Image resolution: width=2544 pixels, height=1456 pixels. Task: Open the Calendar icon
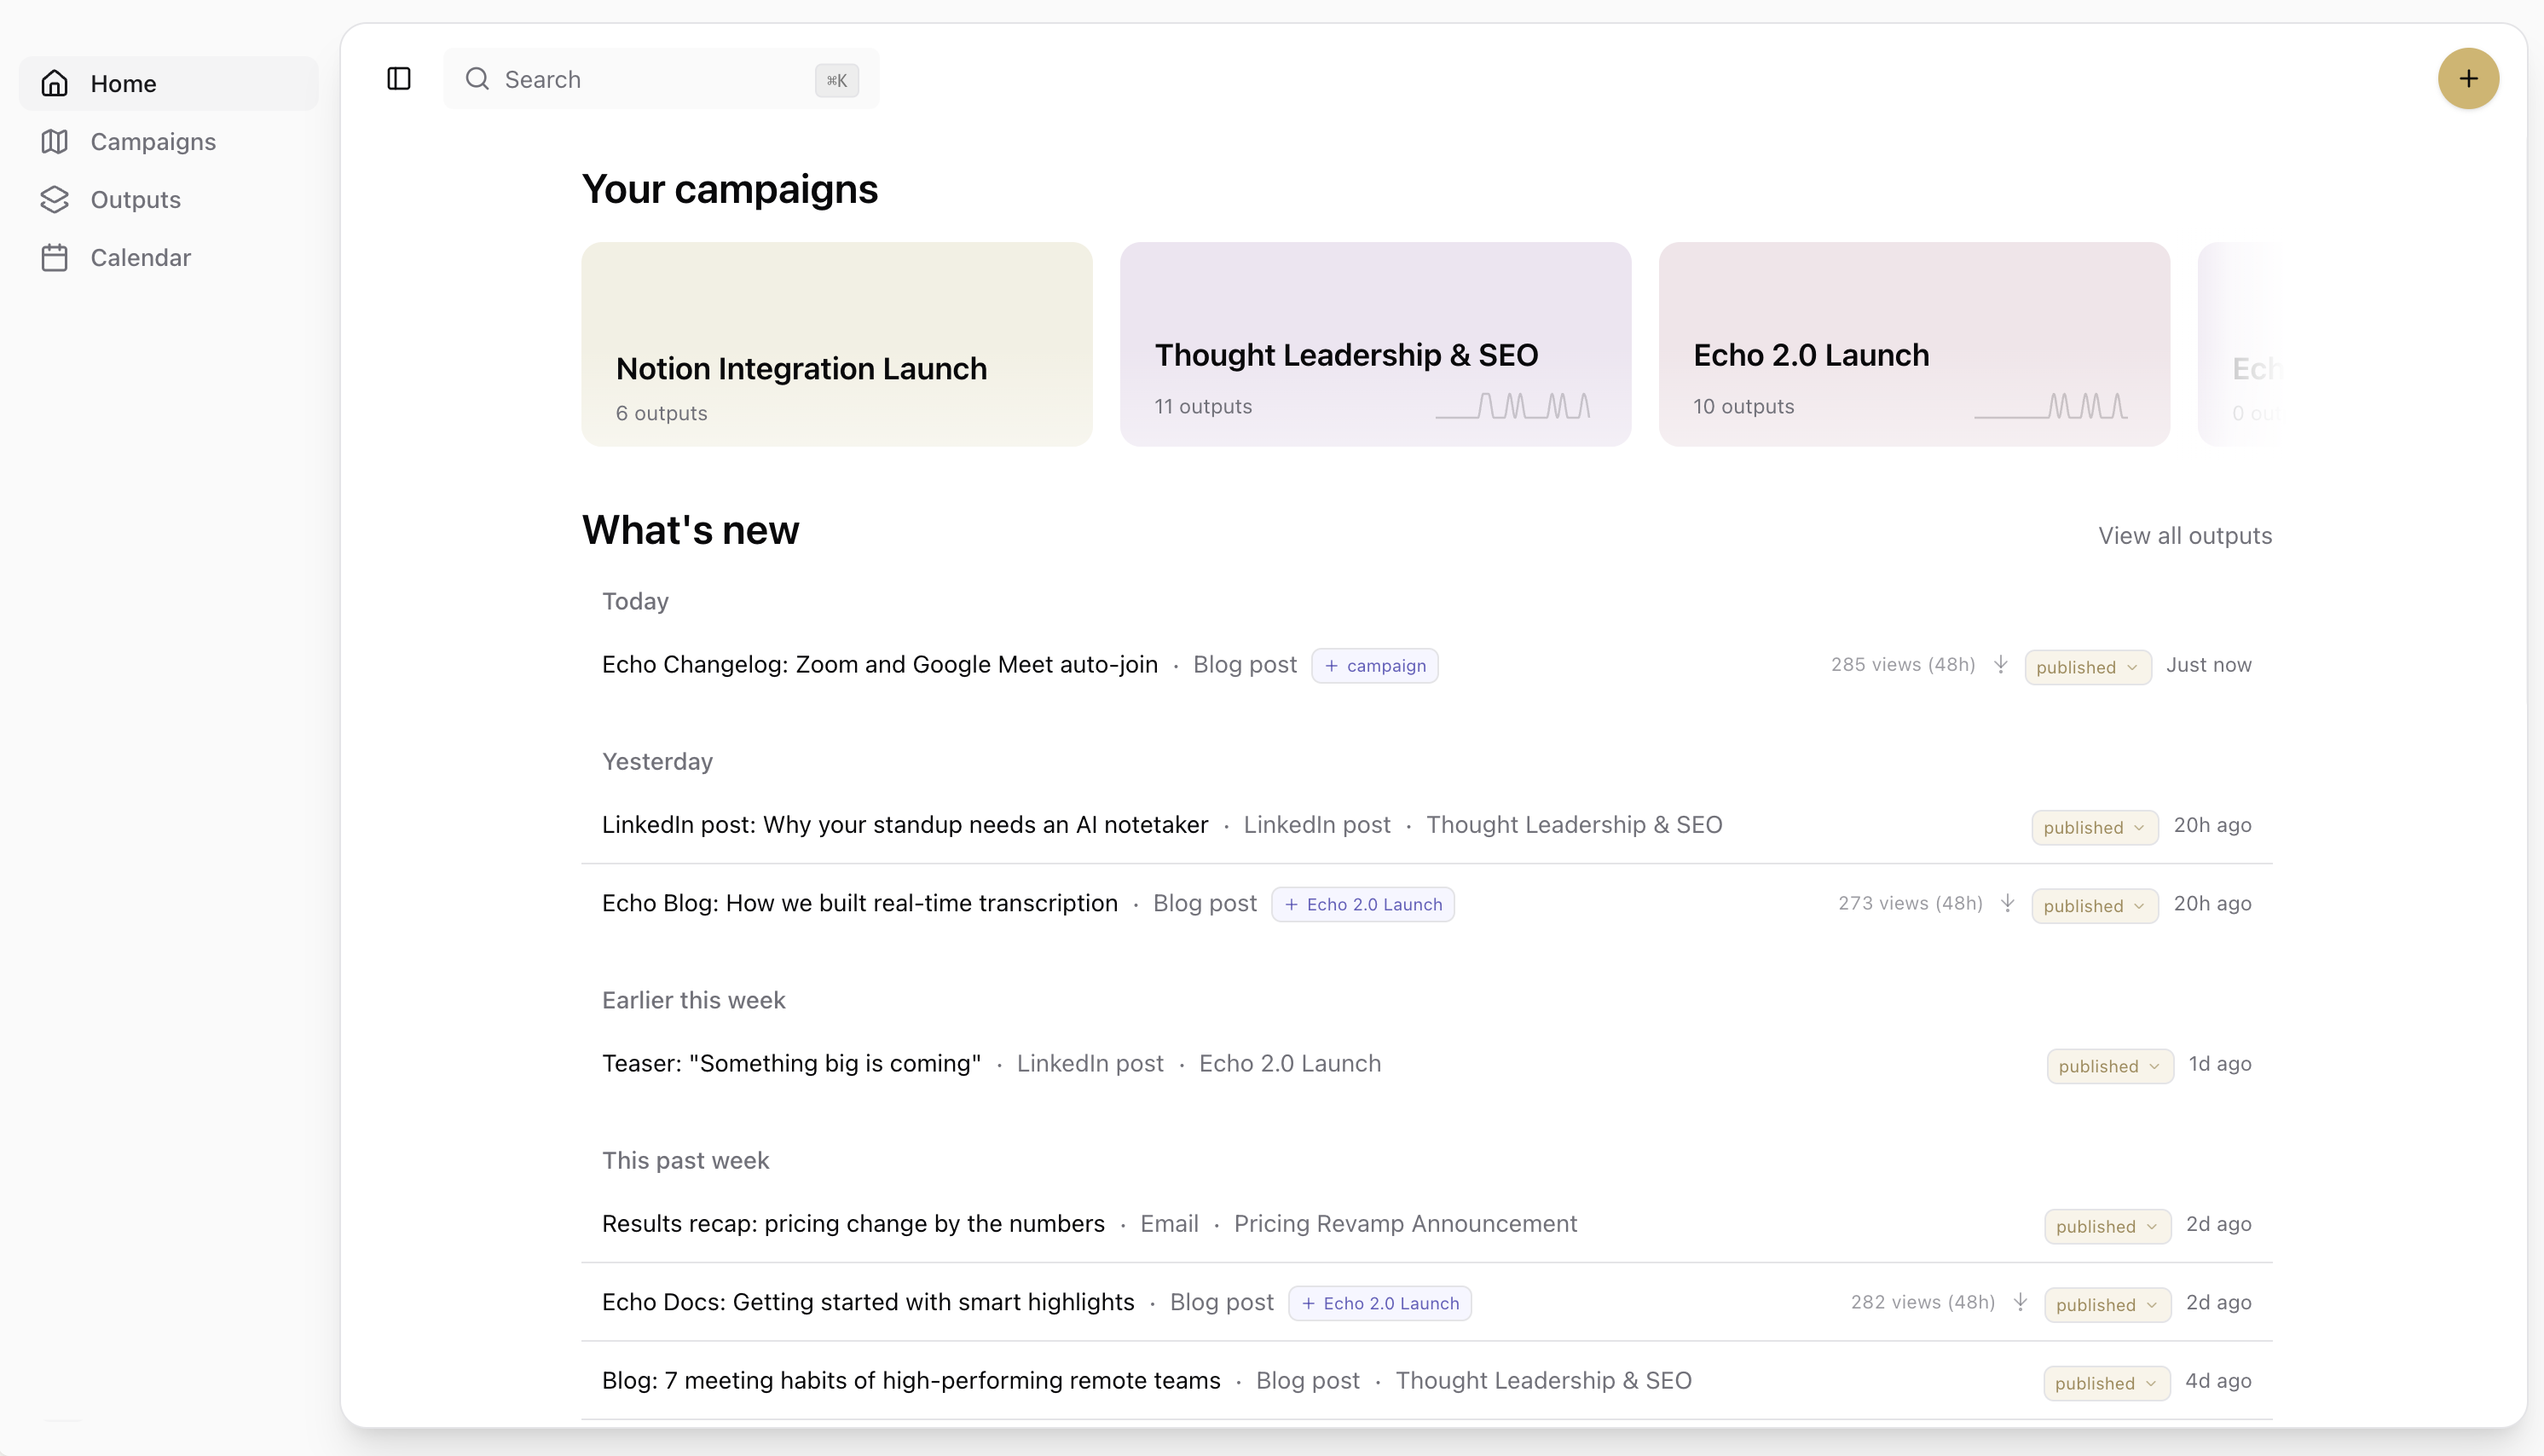(56, 257)
